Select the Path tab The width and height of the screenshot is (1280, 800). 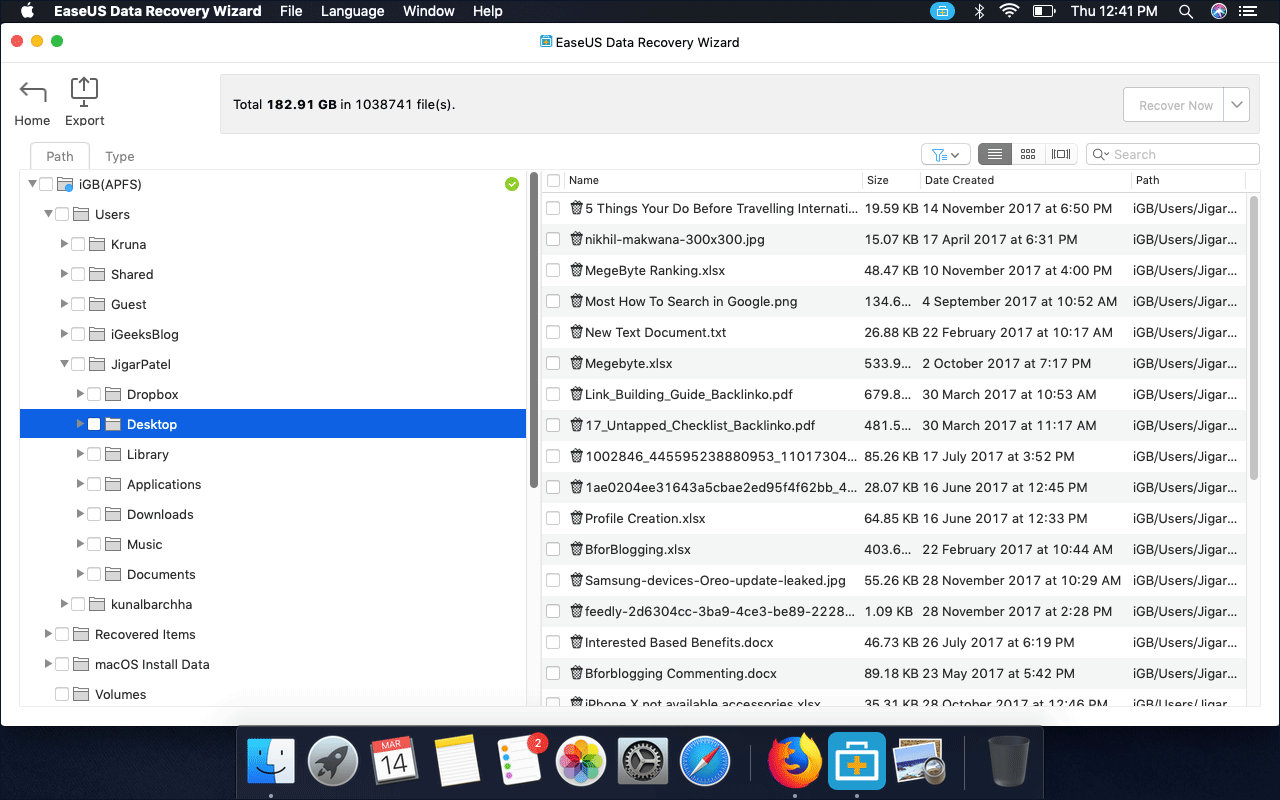pyautogui.click(x=60, y=156)
